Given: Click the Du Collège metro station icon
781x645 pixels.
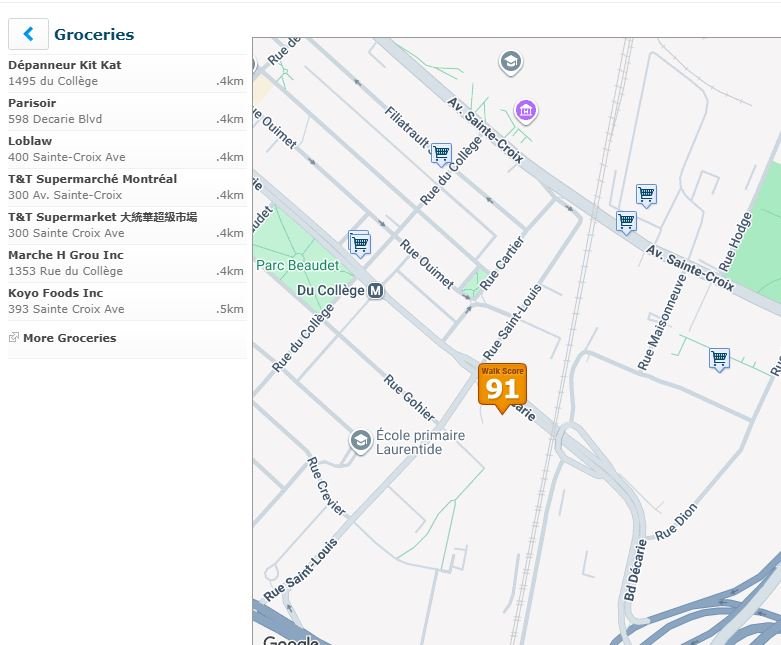Looking at the screenshot, I should click(376, 290).
